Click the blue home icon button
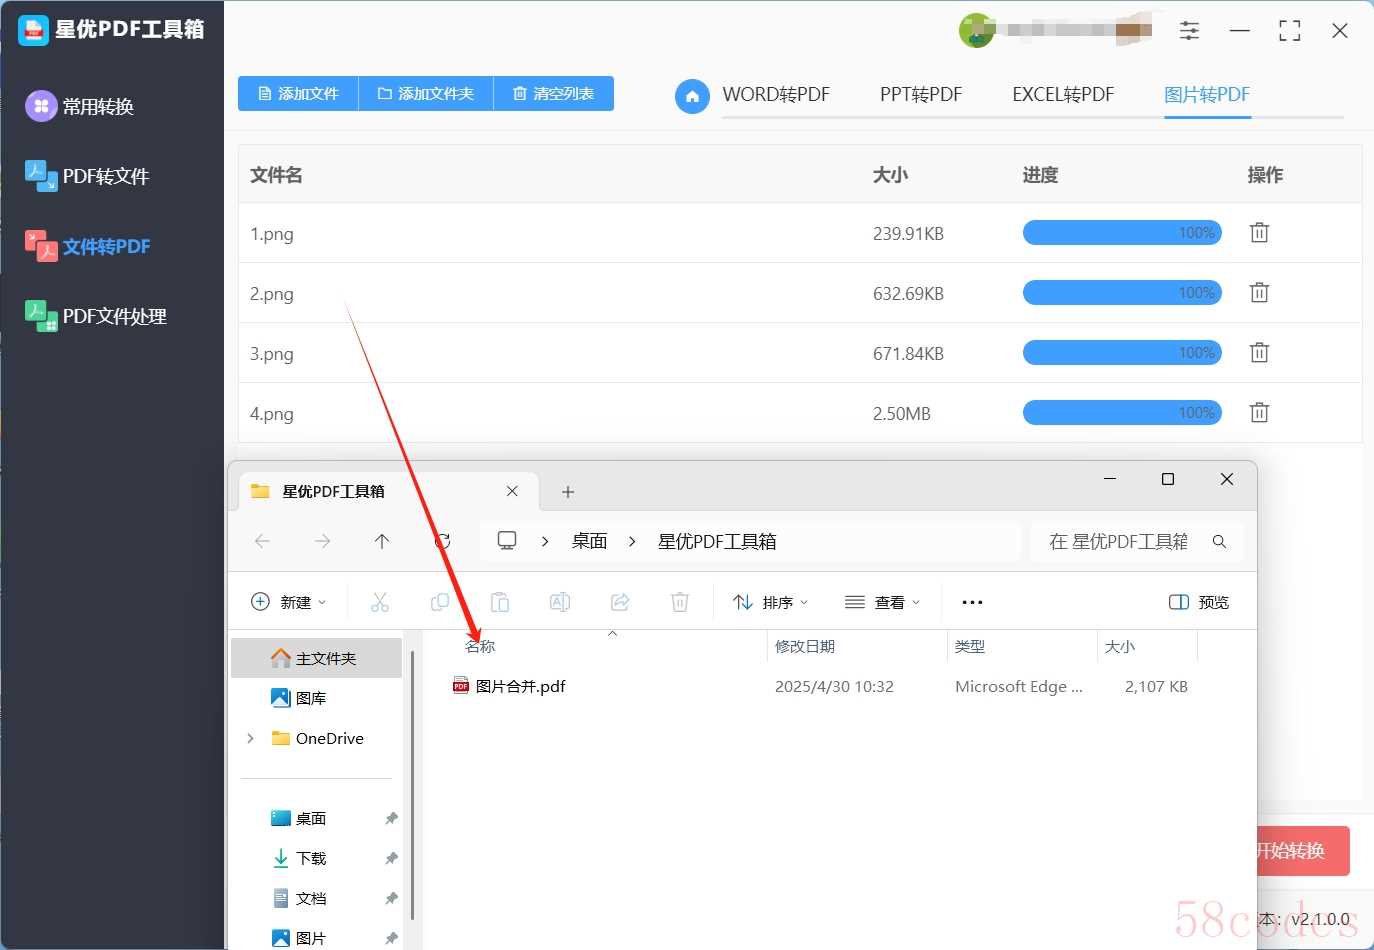The image size is (1374, 950). (692, 96)
